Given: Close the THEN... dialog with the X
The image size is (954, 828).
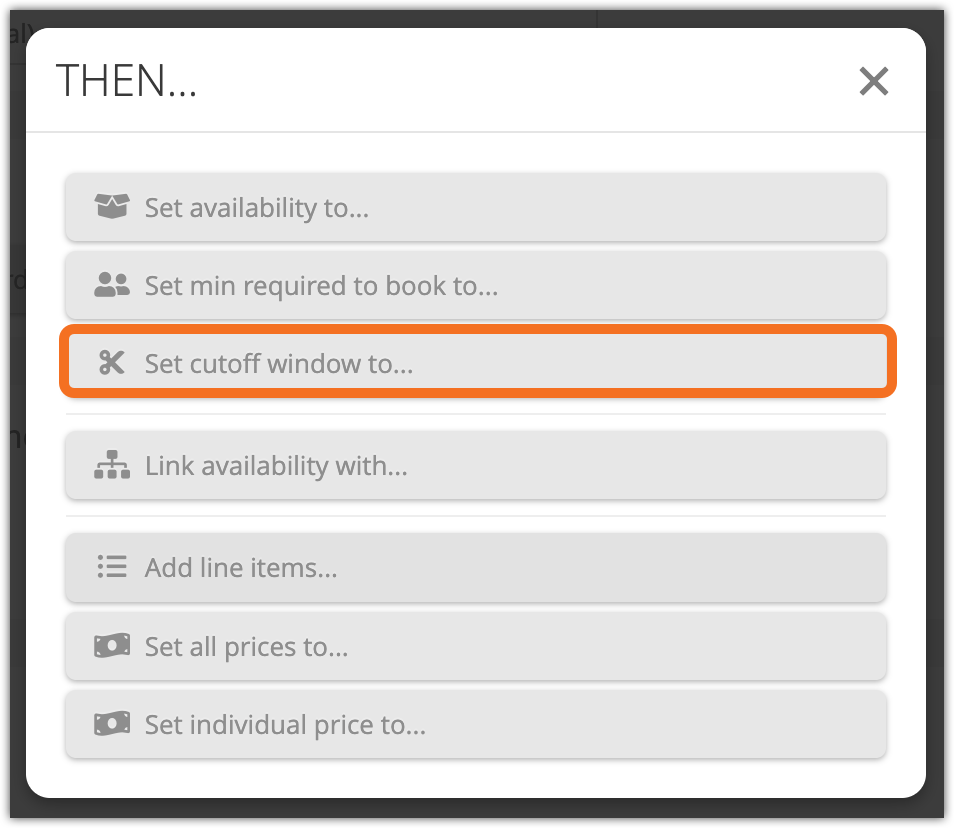Looking at the screenshot, I should tap(874, 81).
